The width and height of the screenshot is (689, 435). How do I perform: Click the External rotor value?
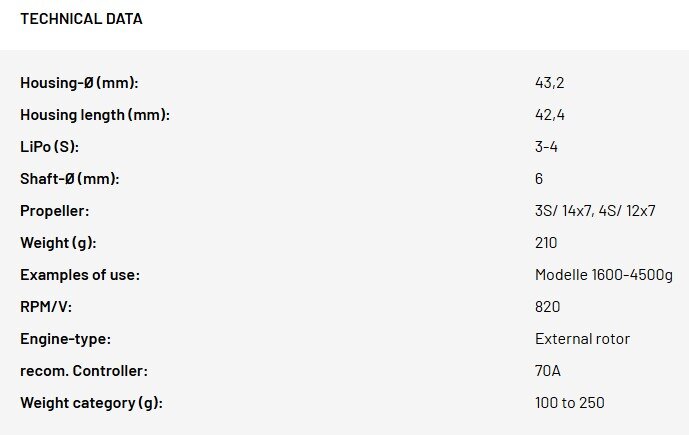(x=582, y=339)
